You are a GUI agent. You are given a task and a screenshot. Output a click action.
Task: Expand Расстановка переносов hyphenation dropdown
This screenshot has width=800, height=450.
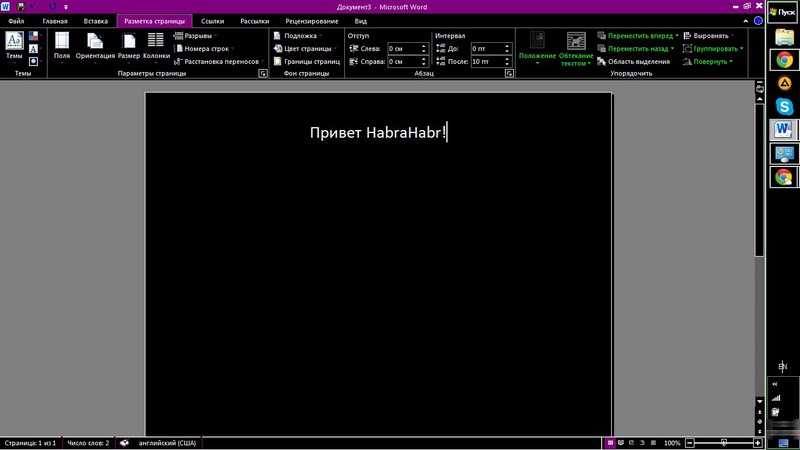point(219,61)
